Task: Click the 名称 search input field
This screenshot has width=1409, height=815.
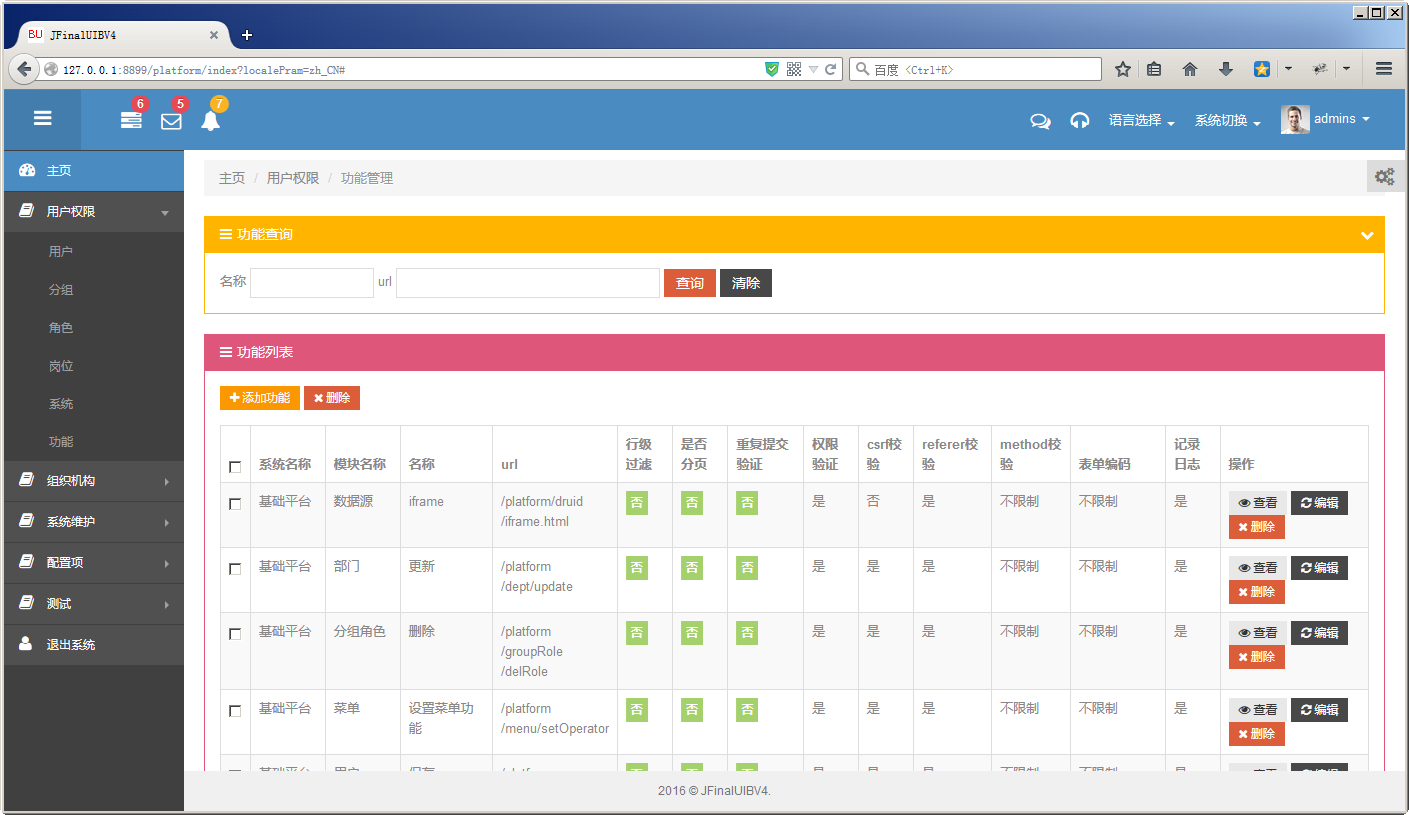Action: pyautogui.click(x=312, y=283)
